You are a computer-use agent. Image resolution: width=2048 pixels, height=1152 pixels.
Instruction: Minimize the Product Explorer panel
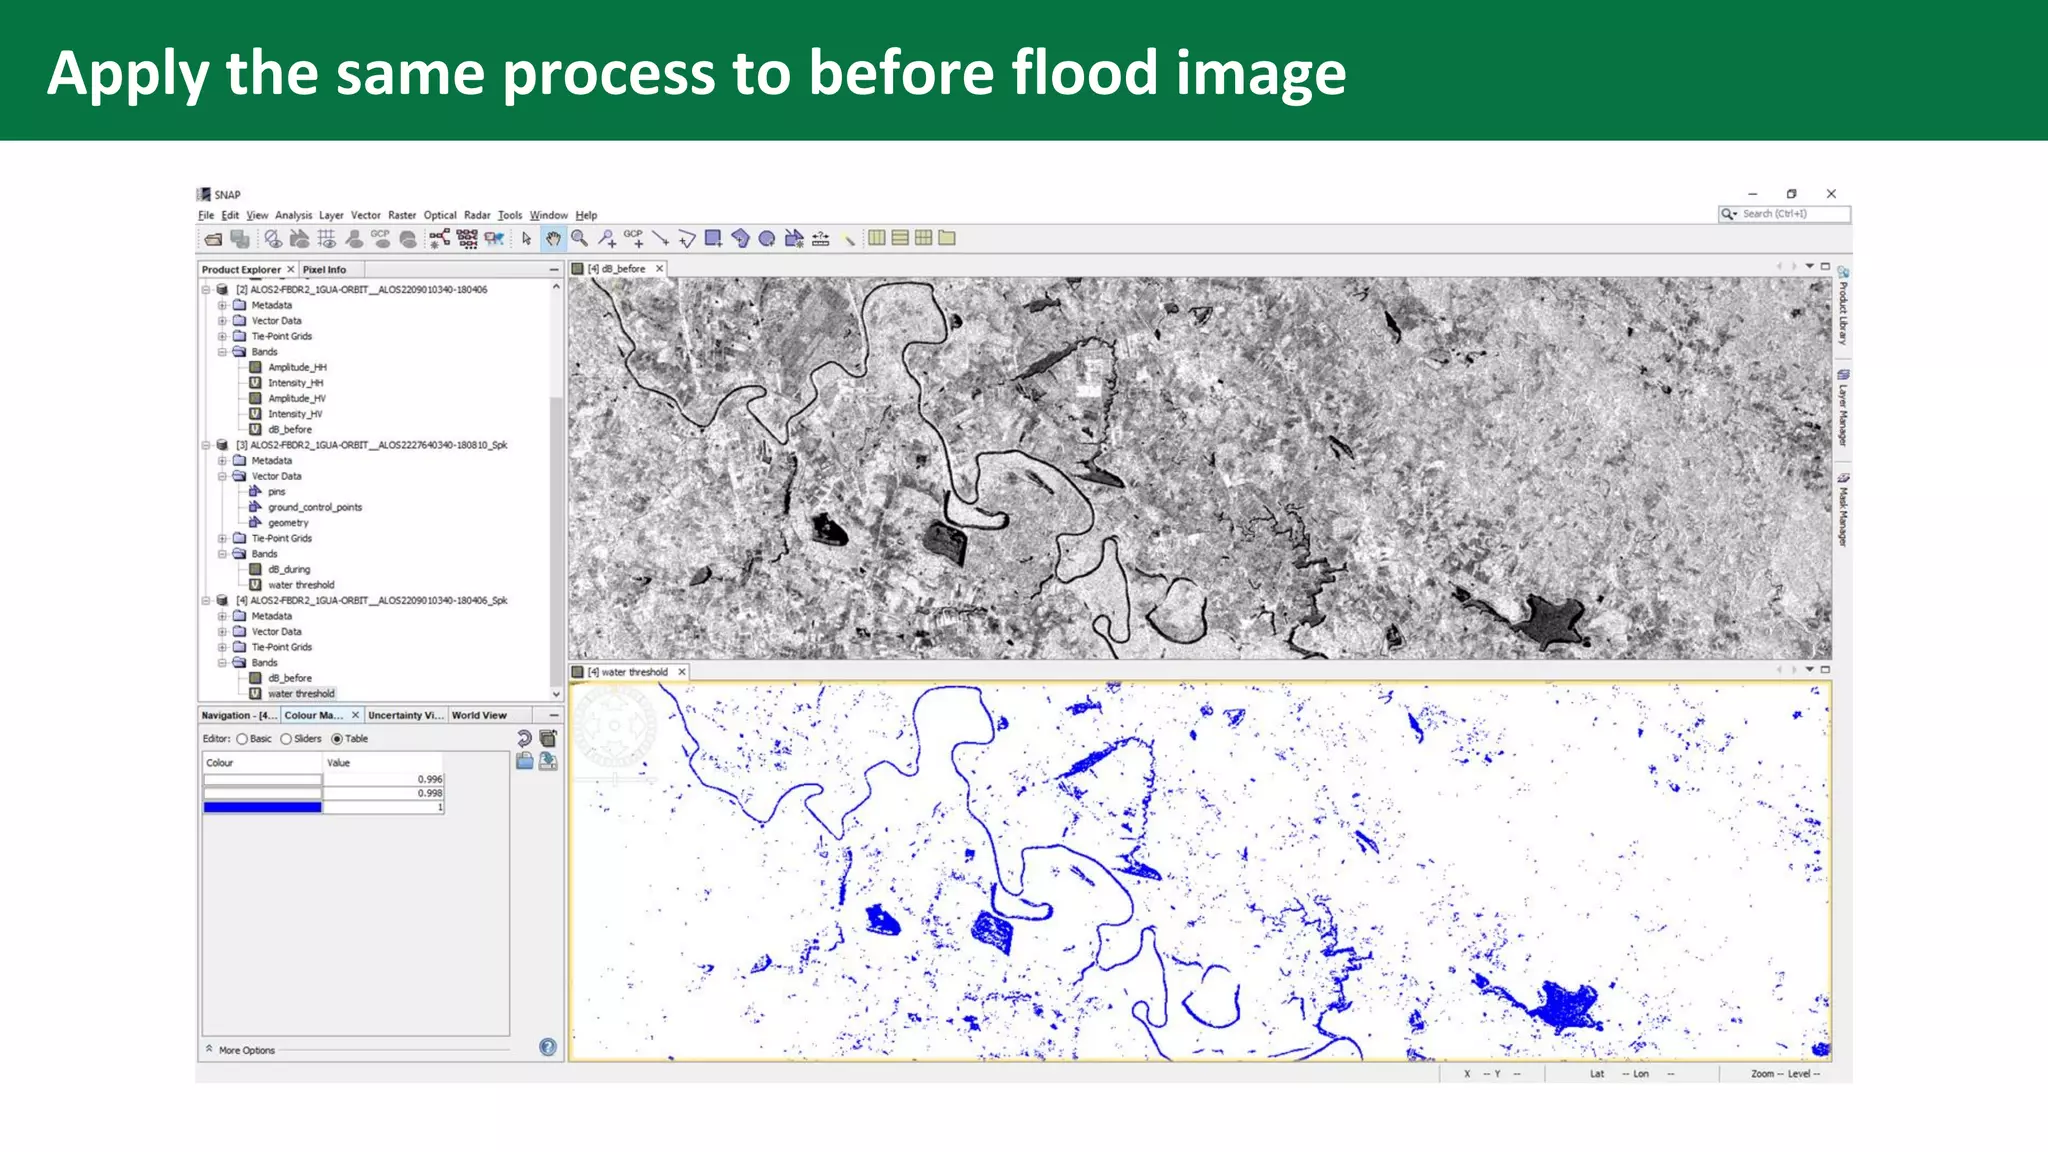point(554,270)
